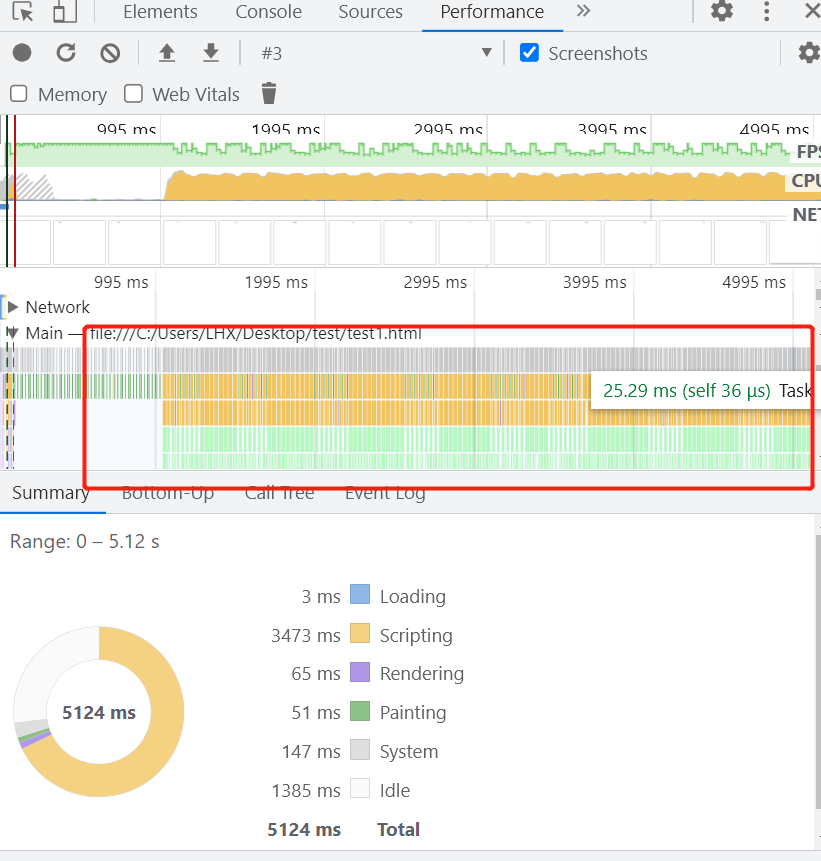The width and height of the screenshot is (821, 861).
Task: Open the Bottom-Up tab
Action: tap(167, 493)
